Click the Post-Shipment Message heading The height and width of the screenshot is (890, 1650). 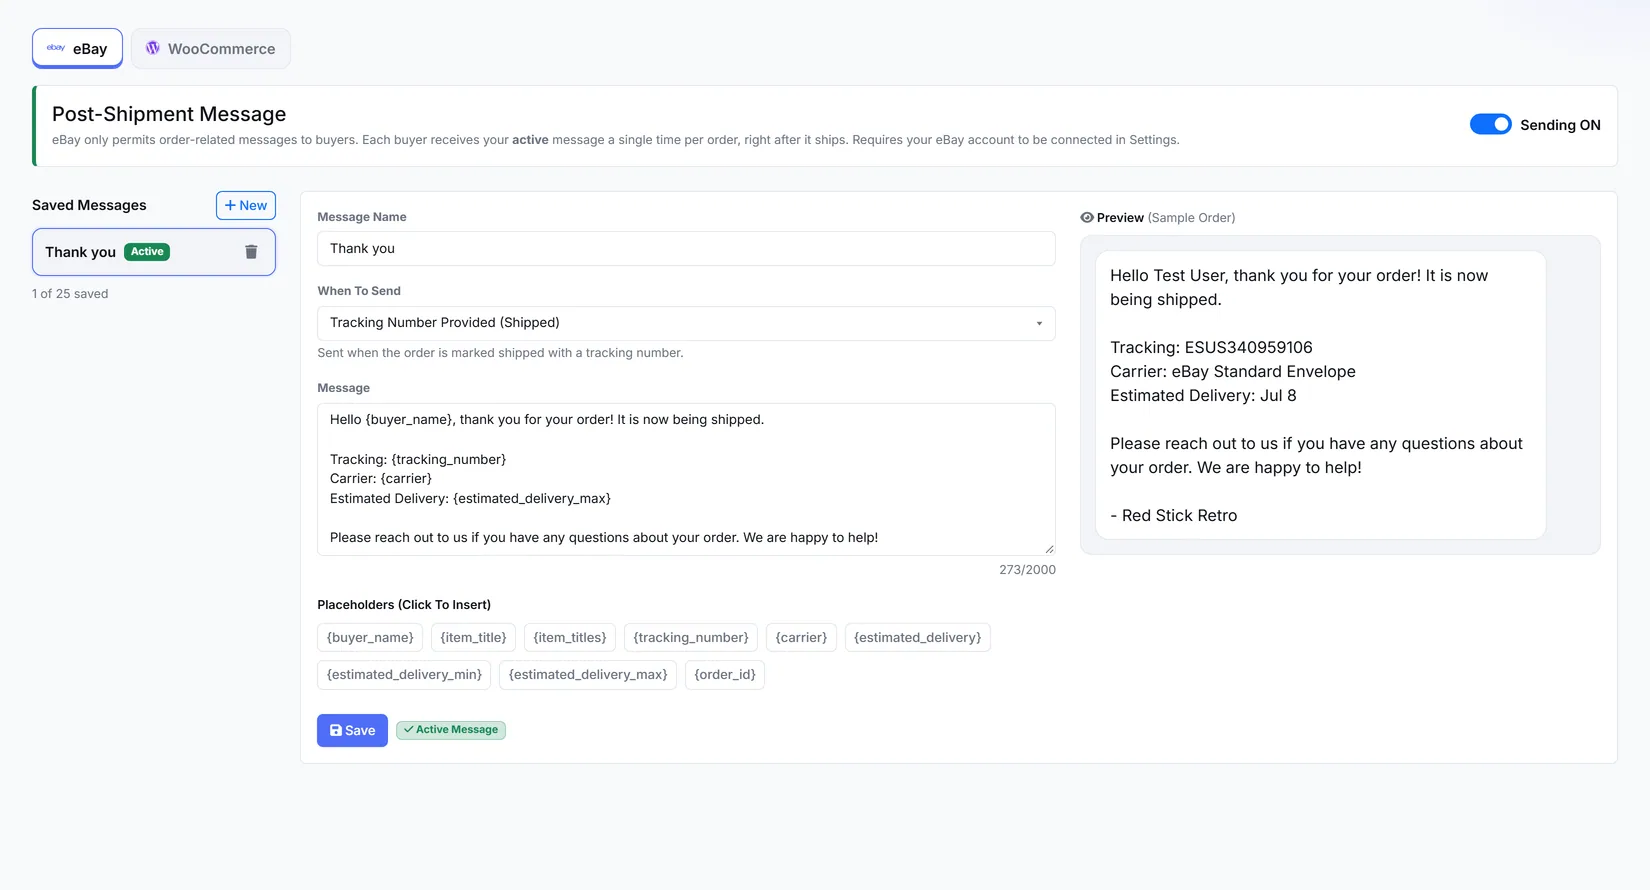click(x=169, y=114)
